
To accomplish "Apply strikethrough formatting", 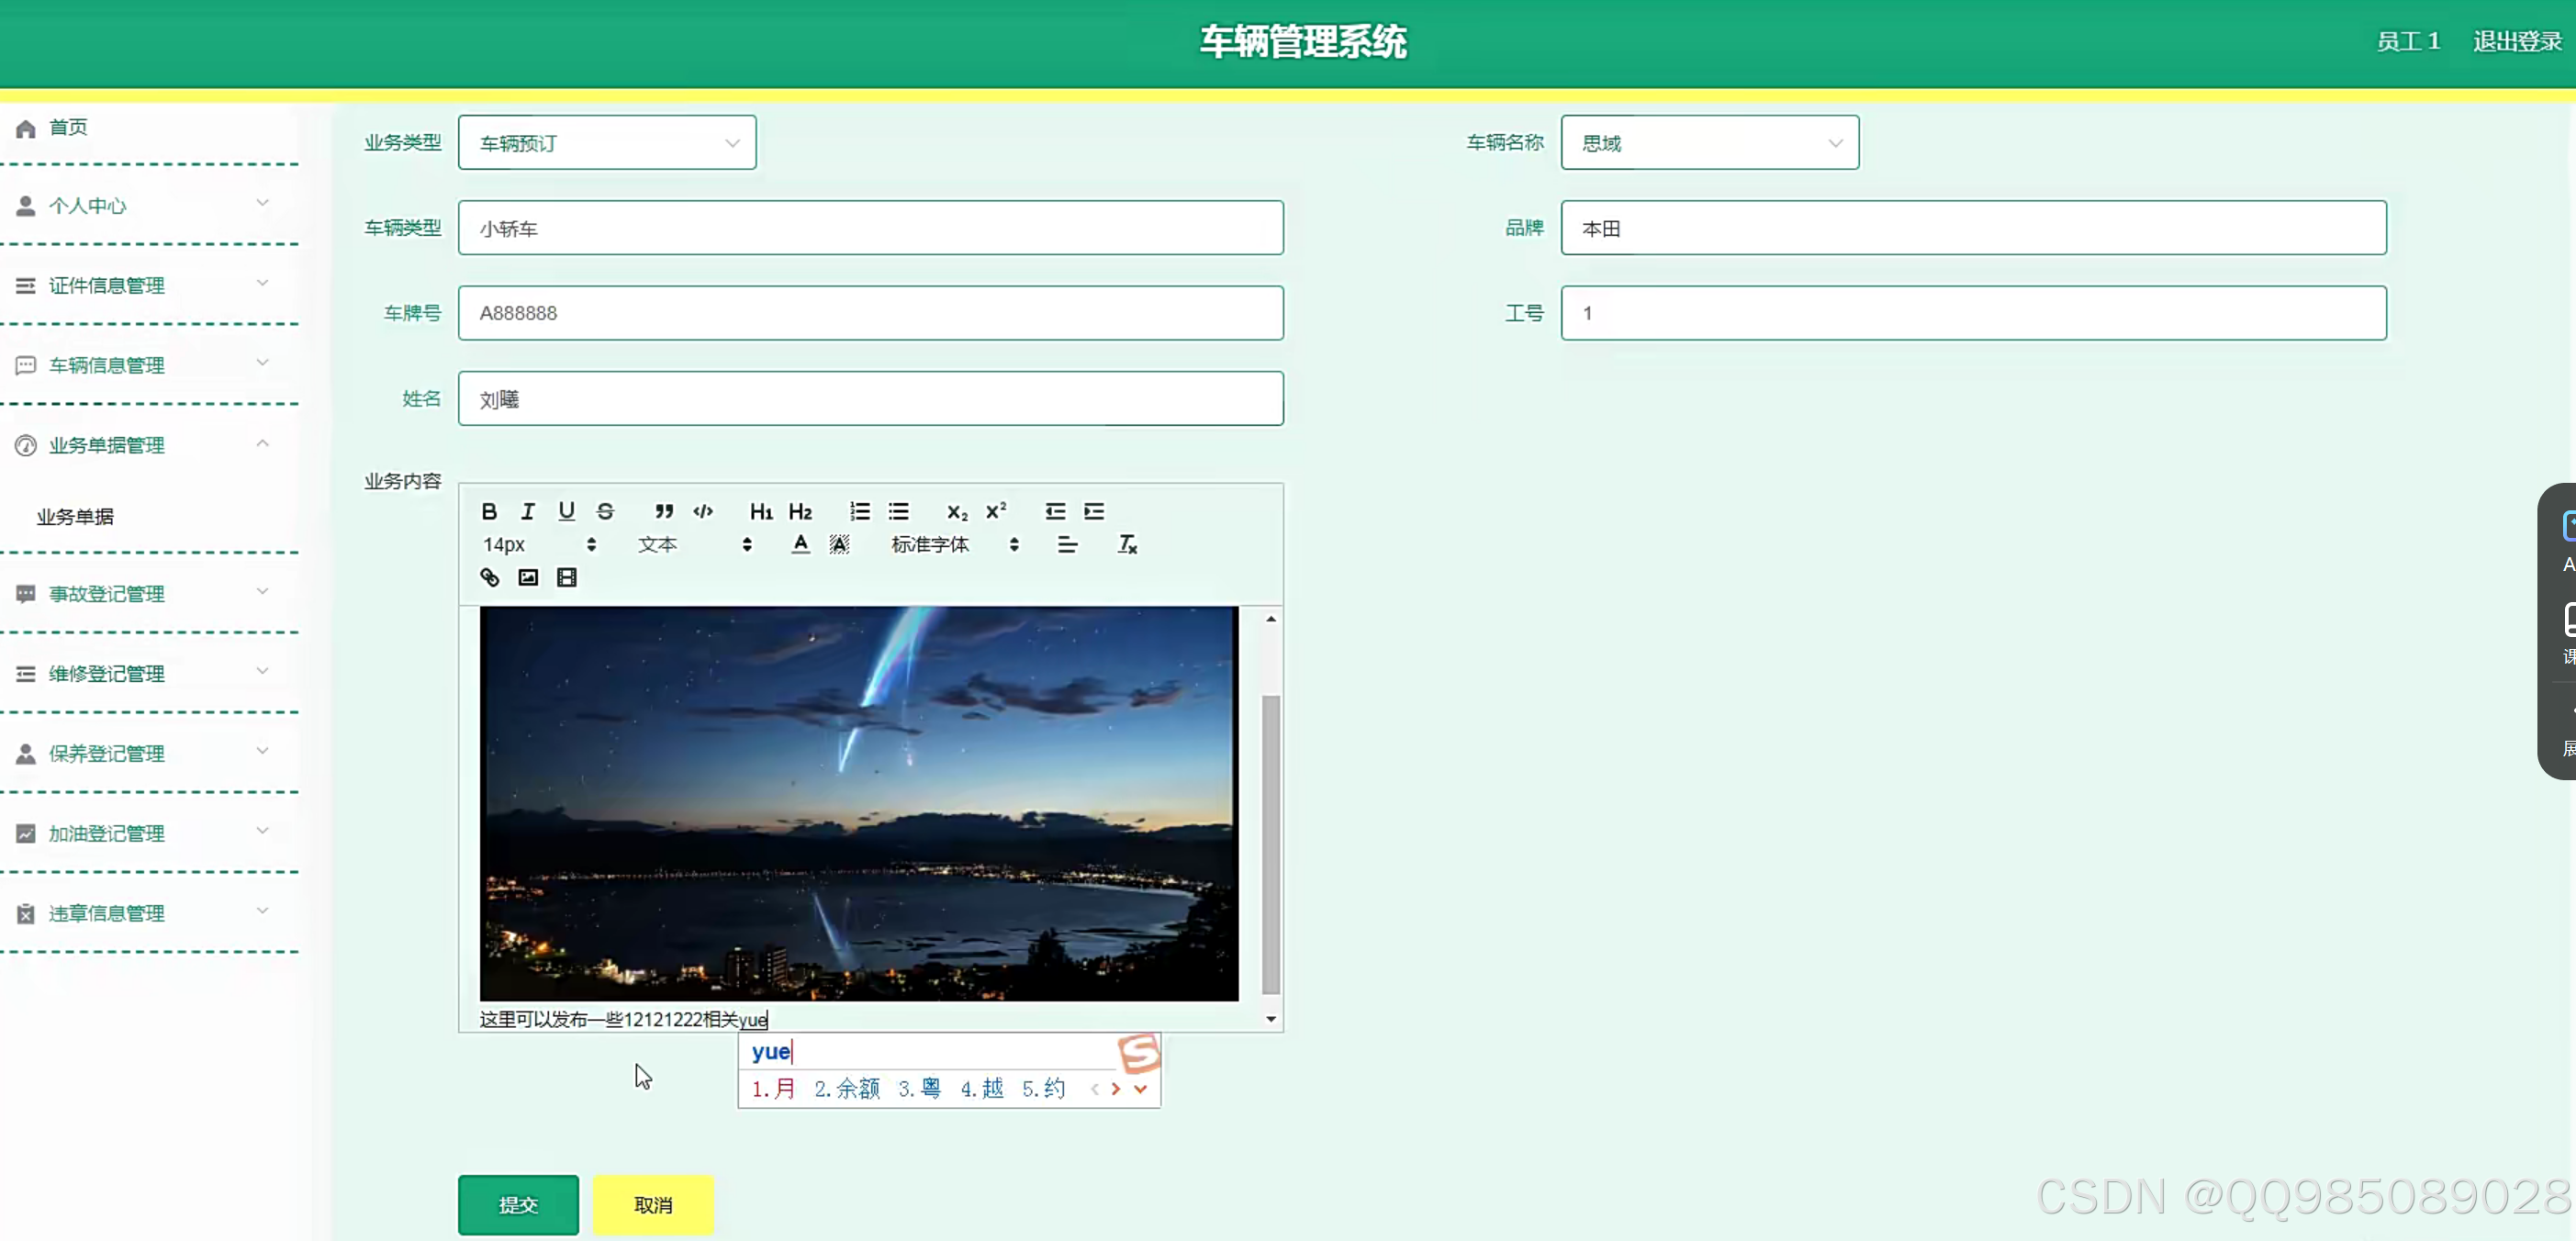I will click(605, 511).
